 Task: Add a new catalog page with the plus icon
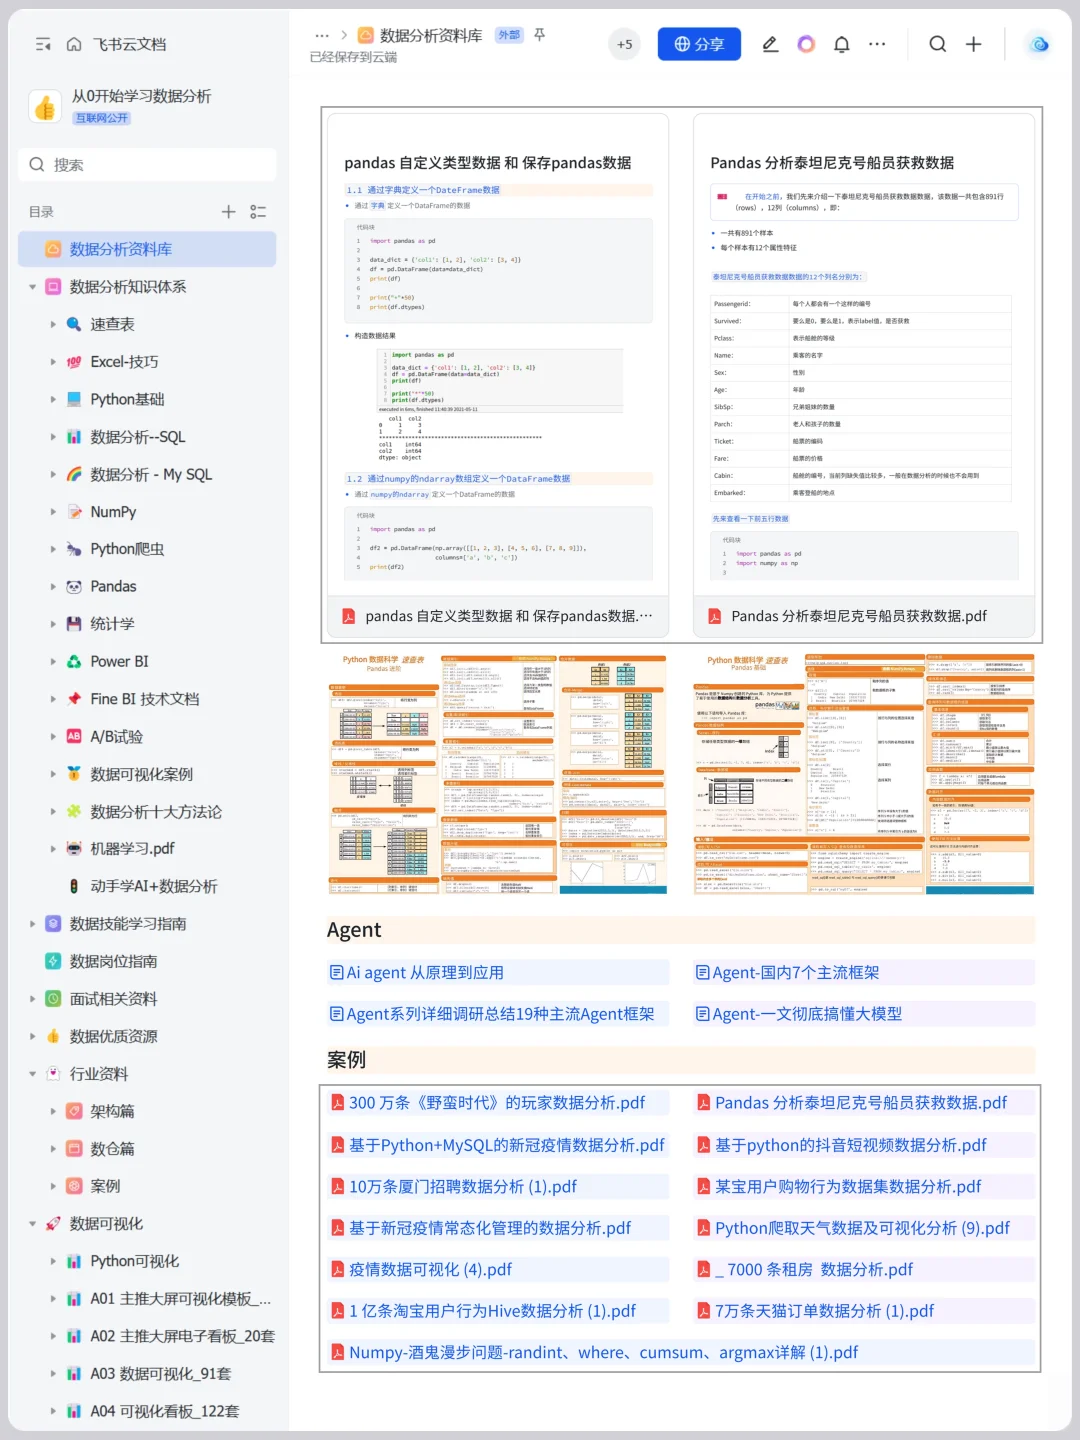[228, 212]
